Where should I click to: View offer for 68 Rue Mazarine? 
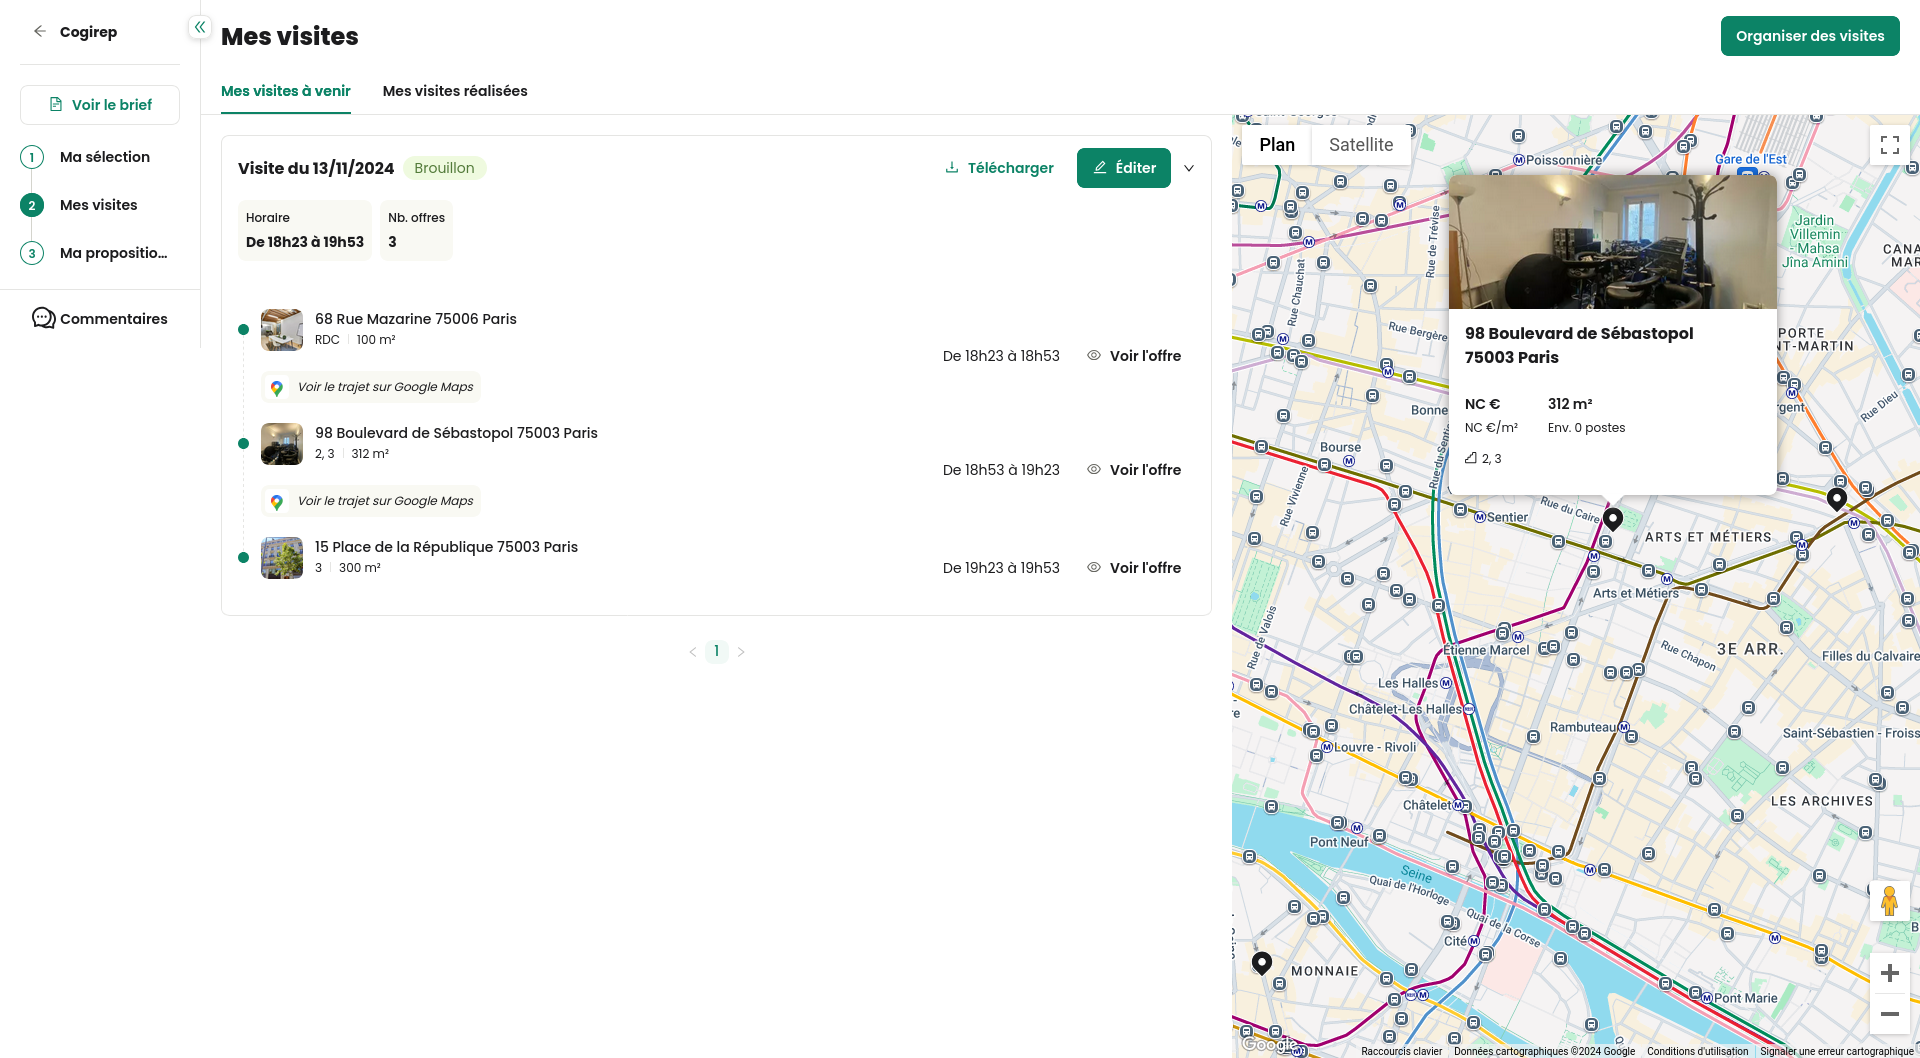pyautogui.click(x=1134, y=356)
